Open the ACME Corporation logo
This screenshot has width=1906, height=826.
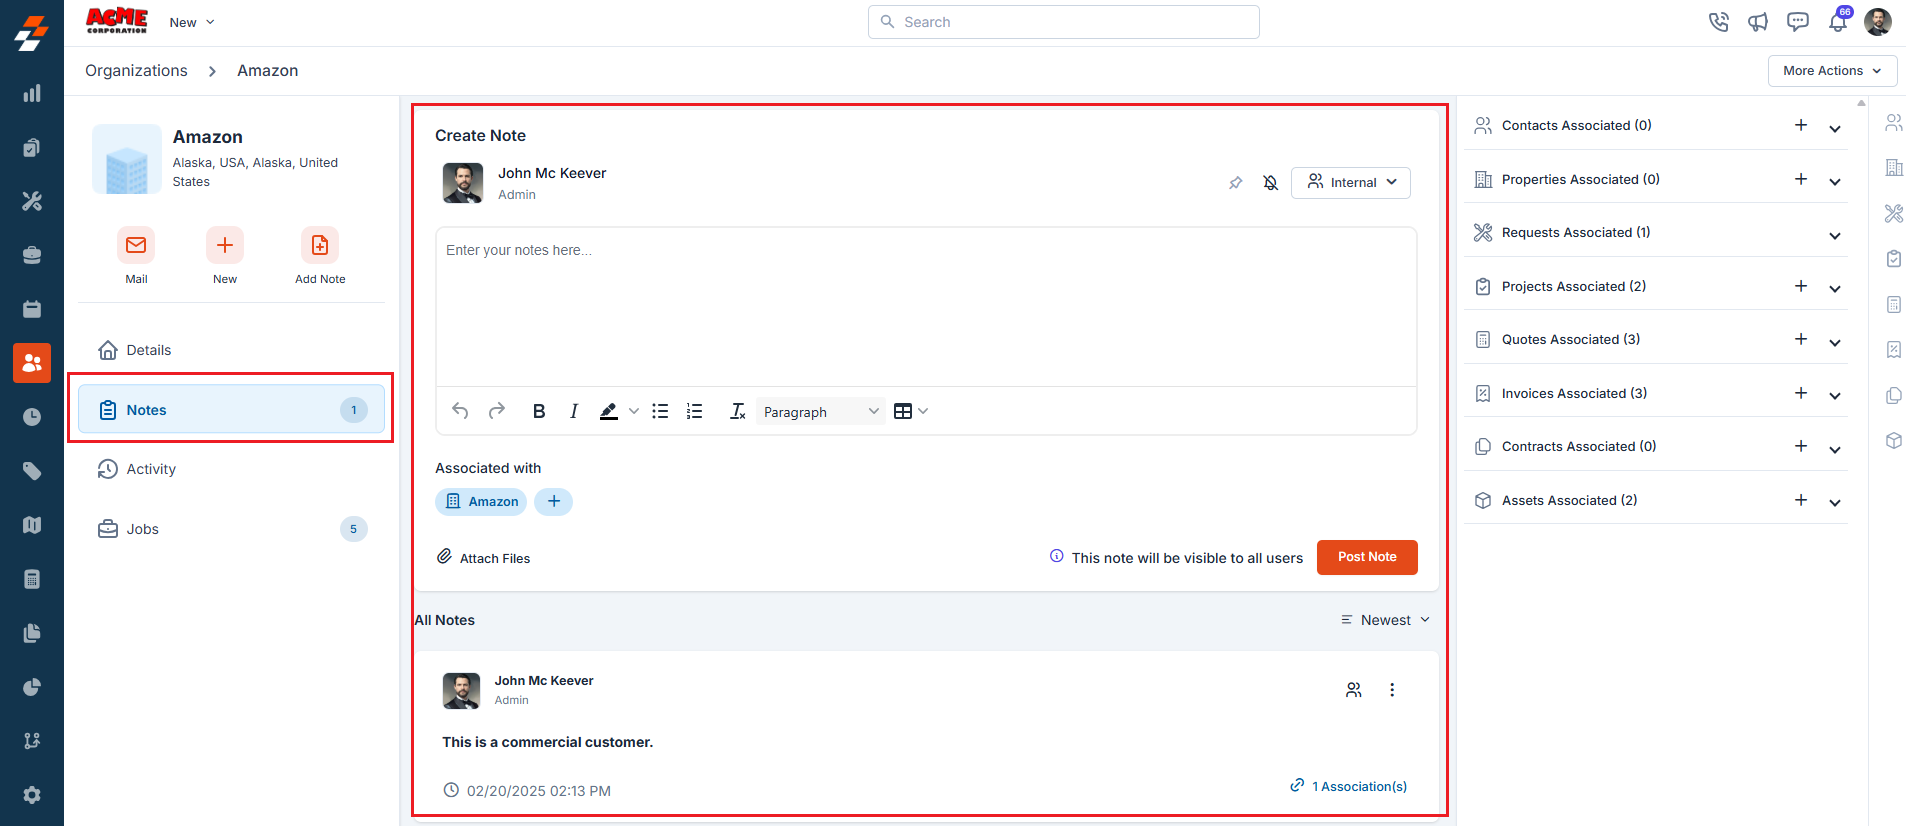point(117,21)
